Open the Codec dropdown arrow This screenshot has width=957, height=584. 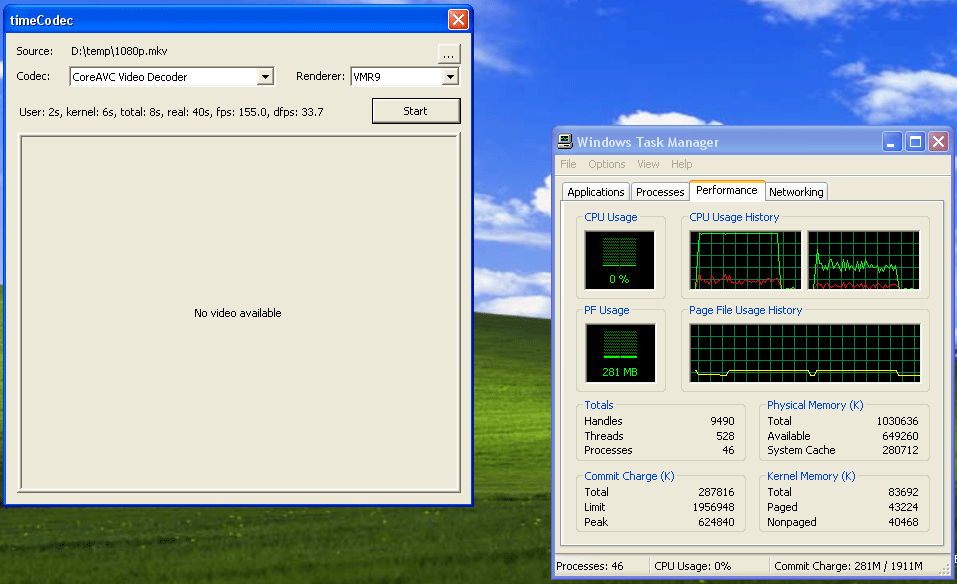click(x=265, y=77)
